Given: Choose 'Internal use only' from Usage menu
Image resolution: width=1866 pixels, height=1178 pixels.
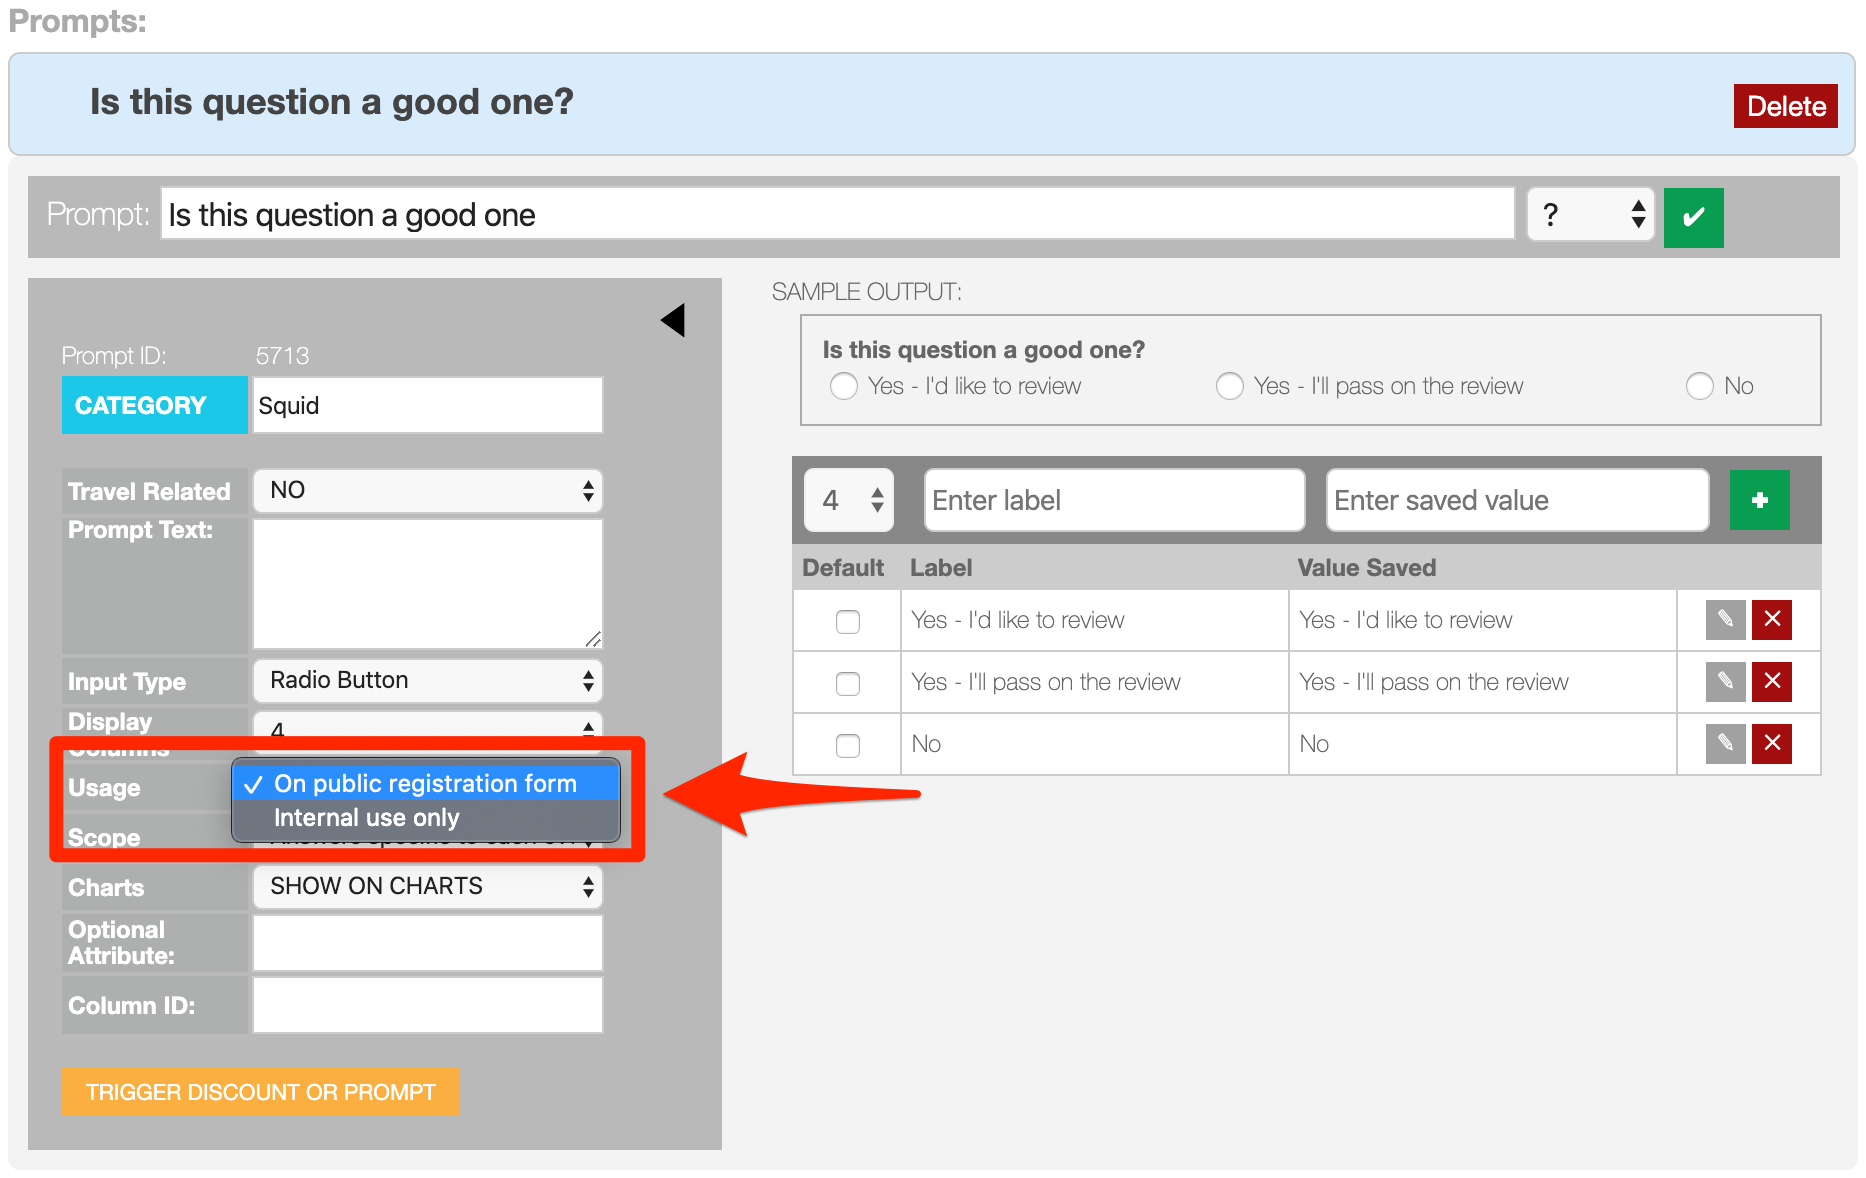Looking at the screenshot, I should [367, 818].
